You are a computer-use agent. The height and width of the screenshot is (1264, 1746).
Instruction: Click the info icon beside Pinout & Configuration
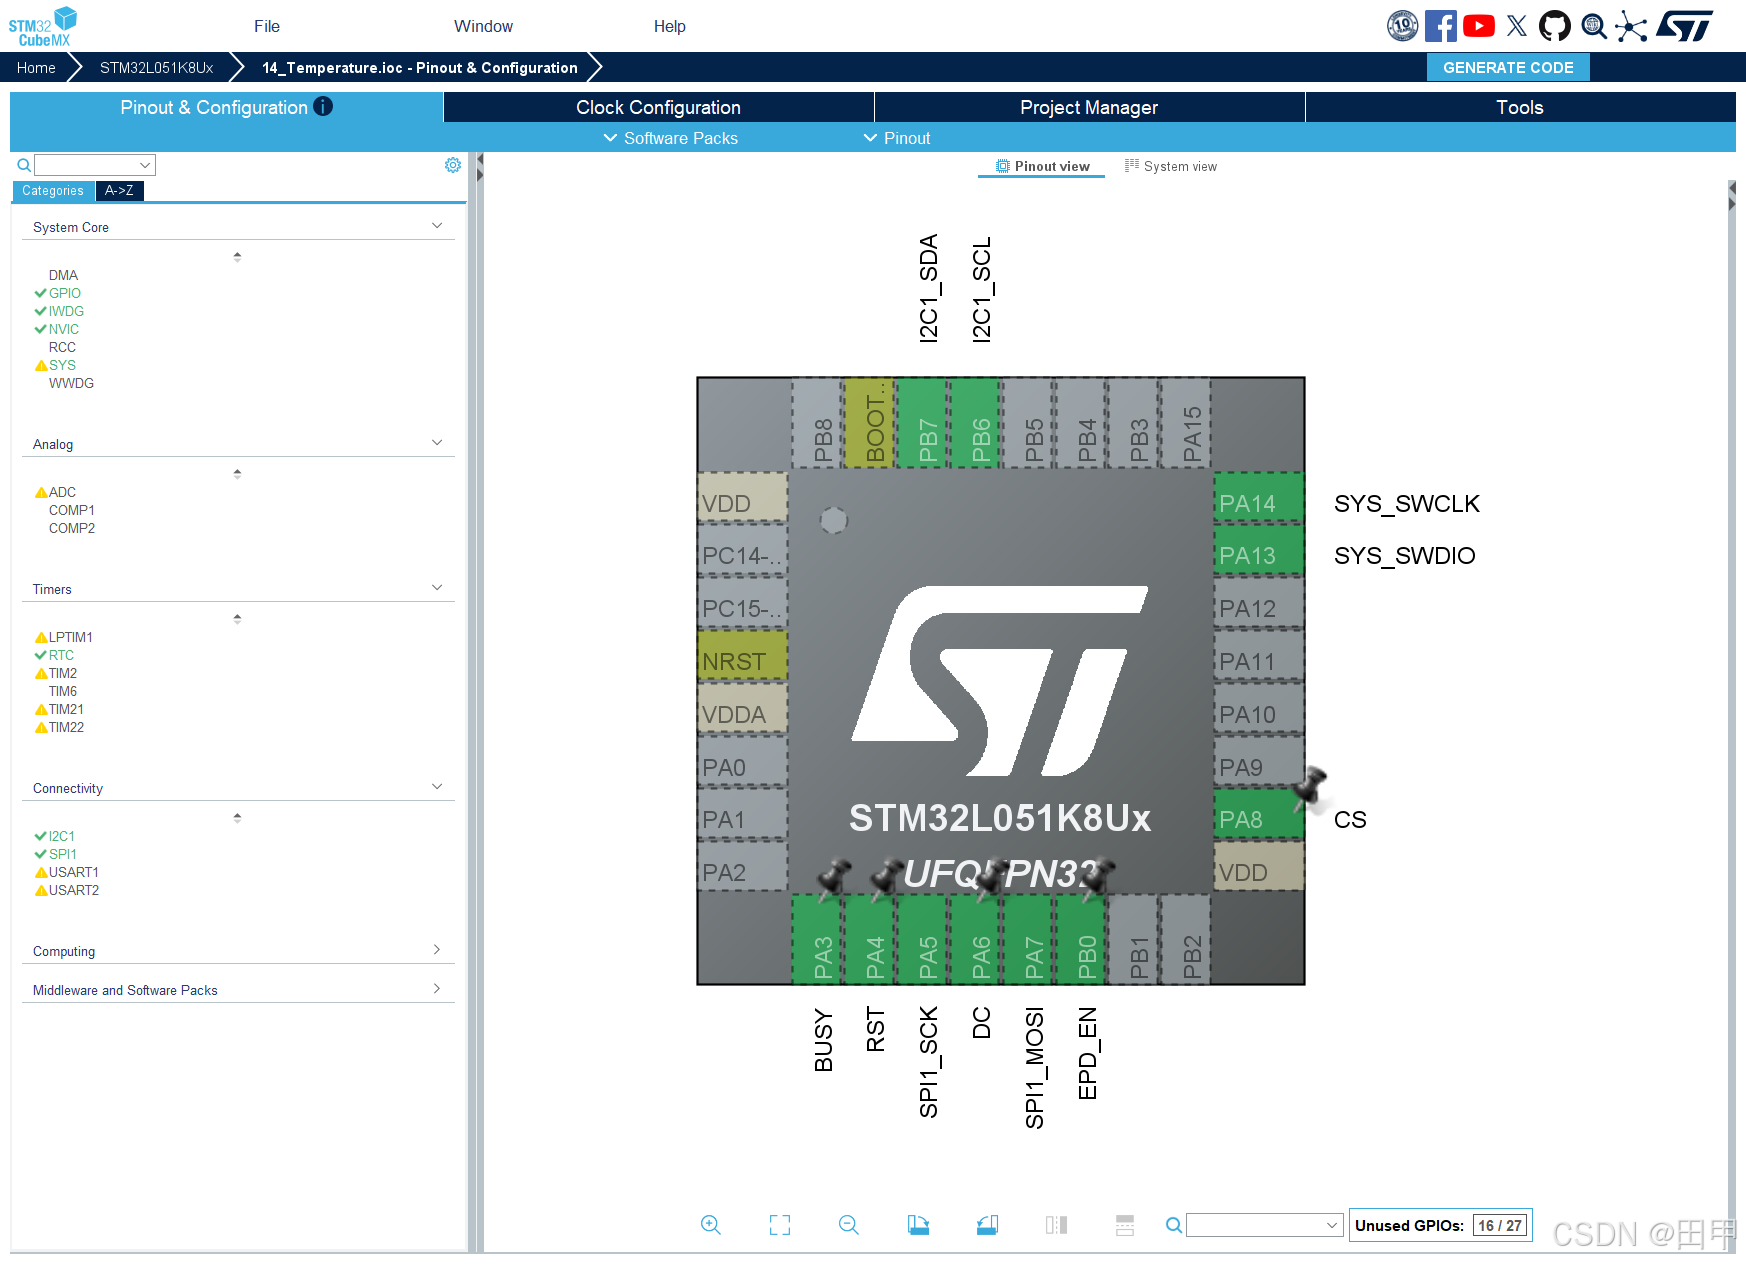(323, 106)
